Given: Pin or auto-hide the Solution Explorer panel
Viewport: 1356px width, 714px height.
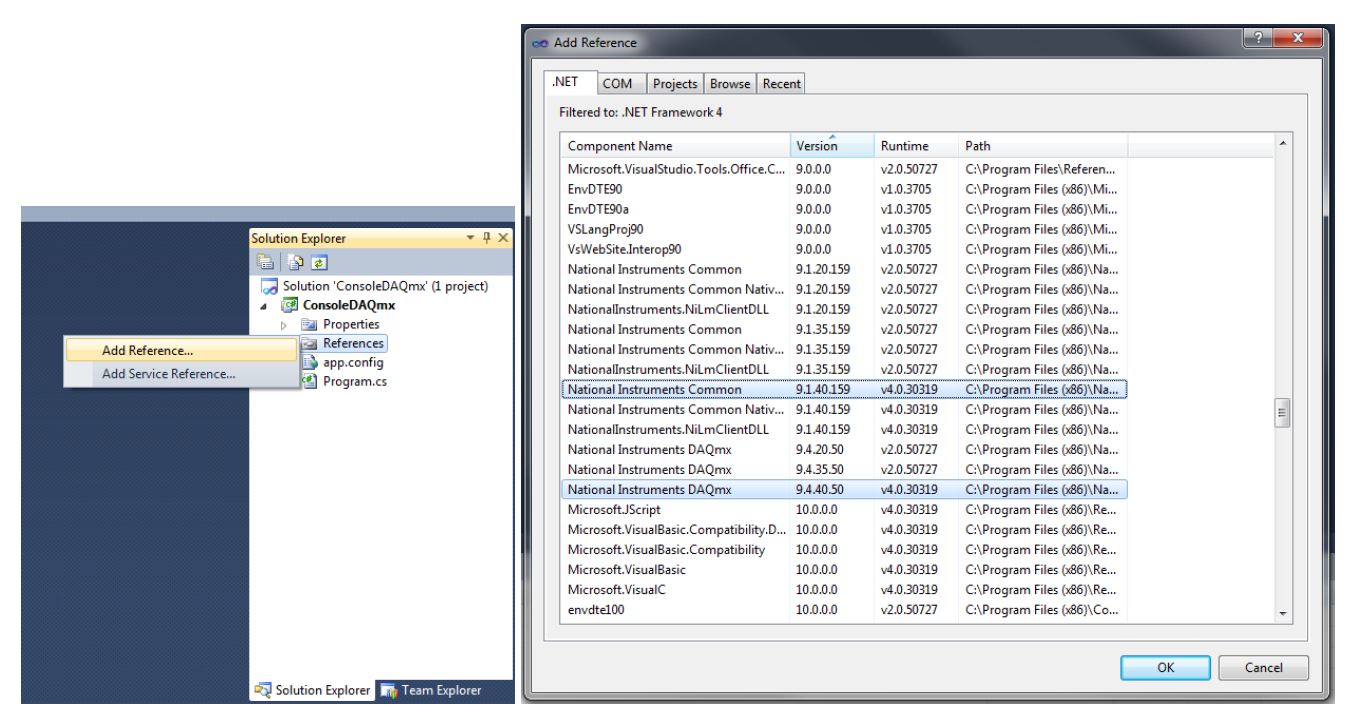Looking at the screenshot, I should tap(487, 238).
